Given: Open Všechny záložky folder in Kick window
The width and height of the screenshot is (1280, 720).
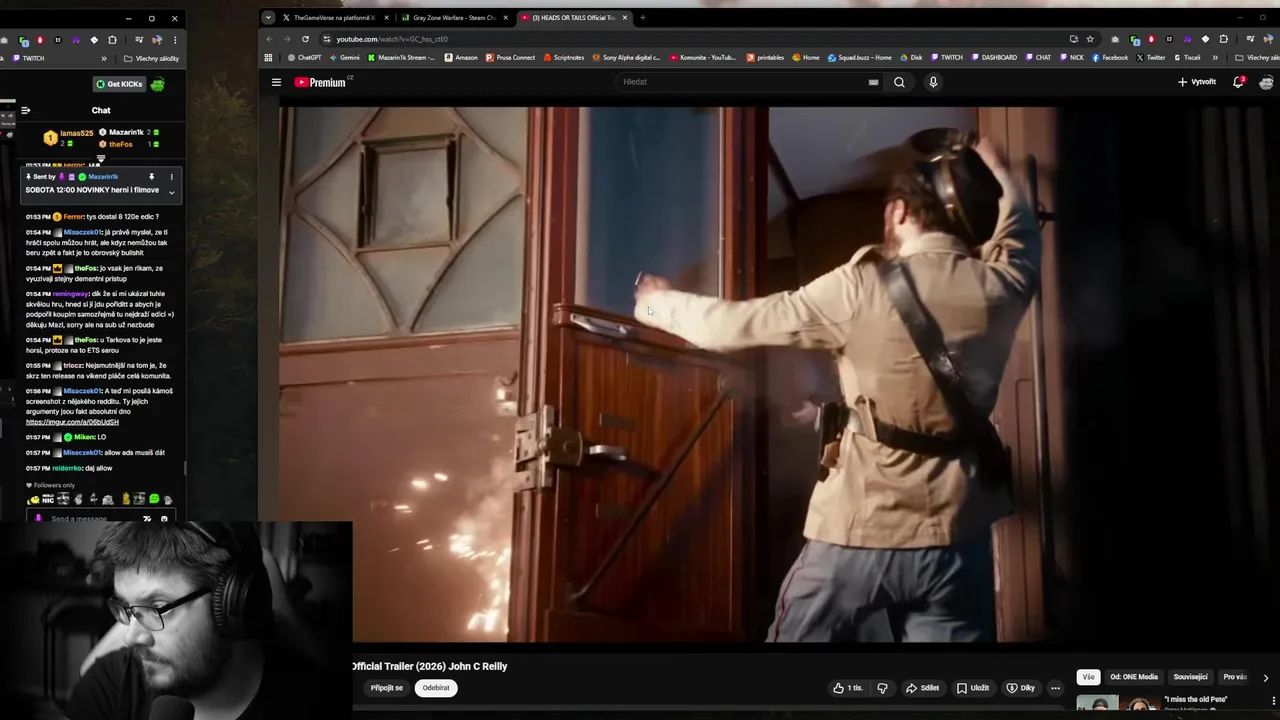Looking at the screenshot, I should (151, 59).
